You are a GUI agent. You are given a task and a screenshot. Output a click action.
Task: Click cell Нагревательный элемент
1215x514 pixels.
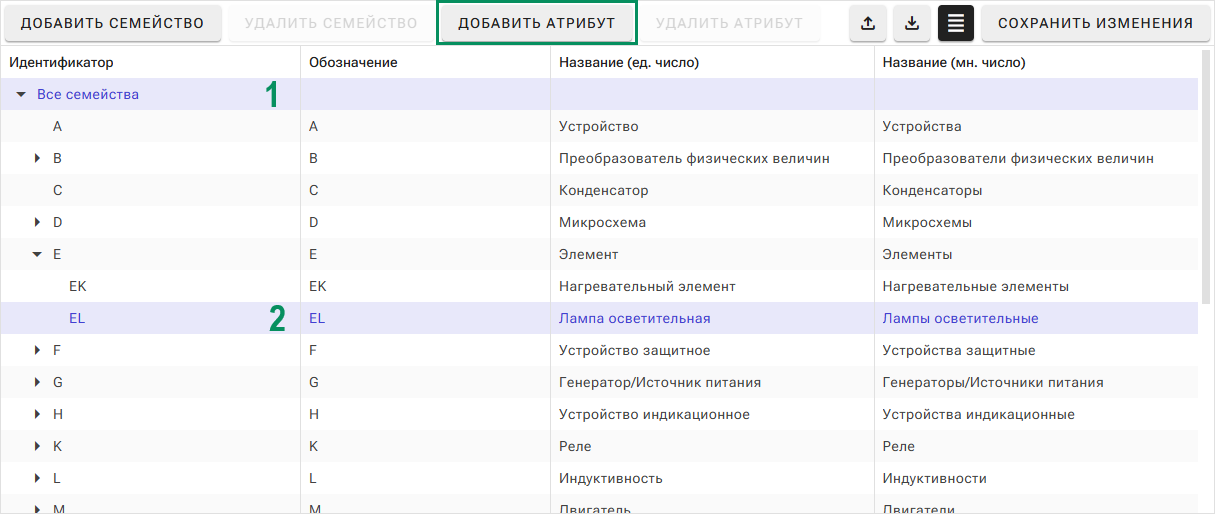click(x=647, y=286)
